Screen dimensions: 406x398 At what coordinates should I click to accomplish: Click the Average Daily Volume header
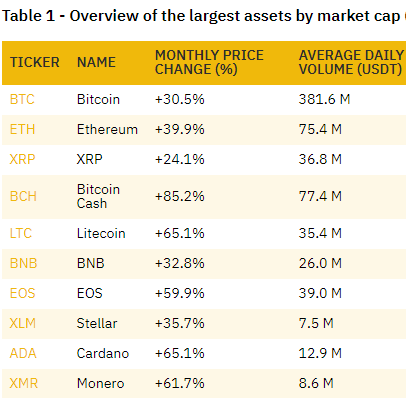coord(352,62)
